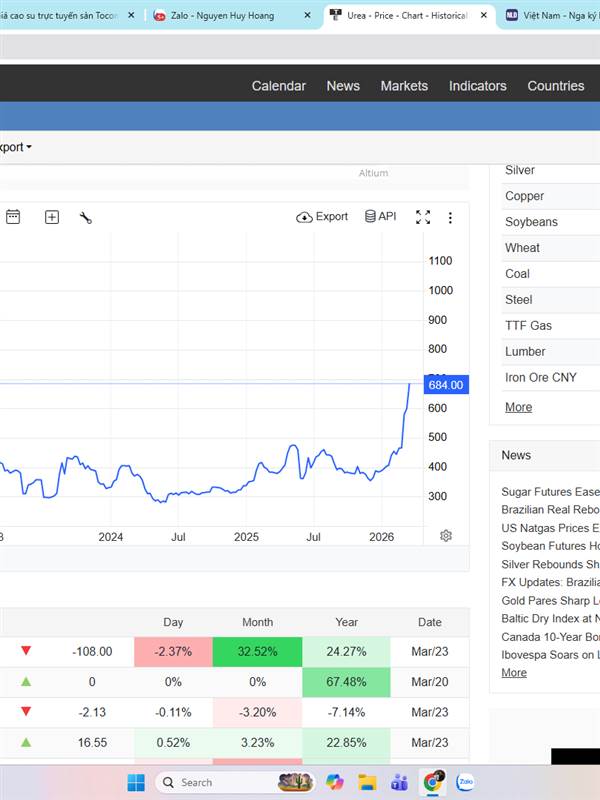This screenshot has width=600, height=800.
Task: Open chart tools wrench icon
Action: [86, 217]
